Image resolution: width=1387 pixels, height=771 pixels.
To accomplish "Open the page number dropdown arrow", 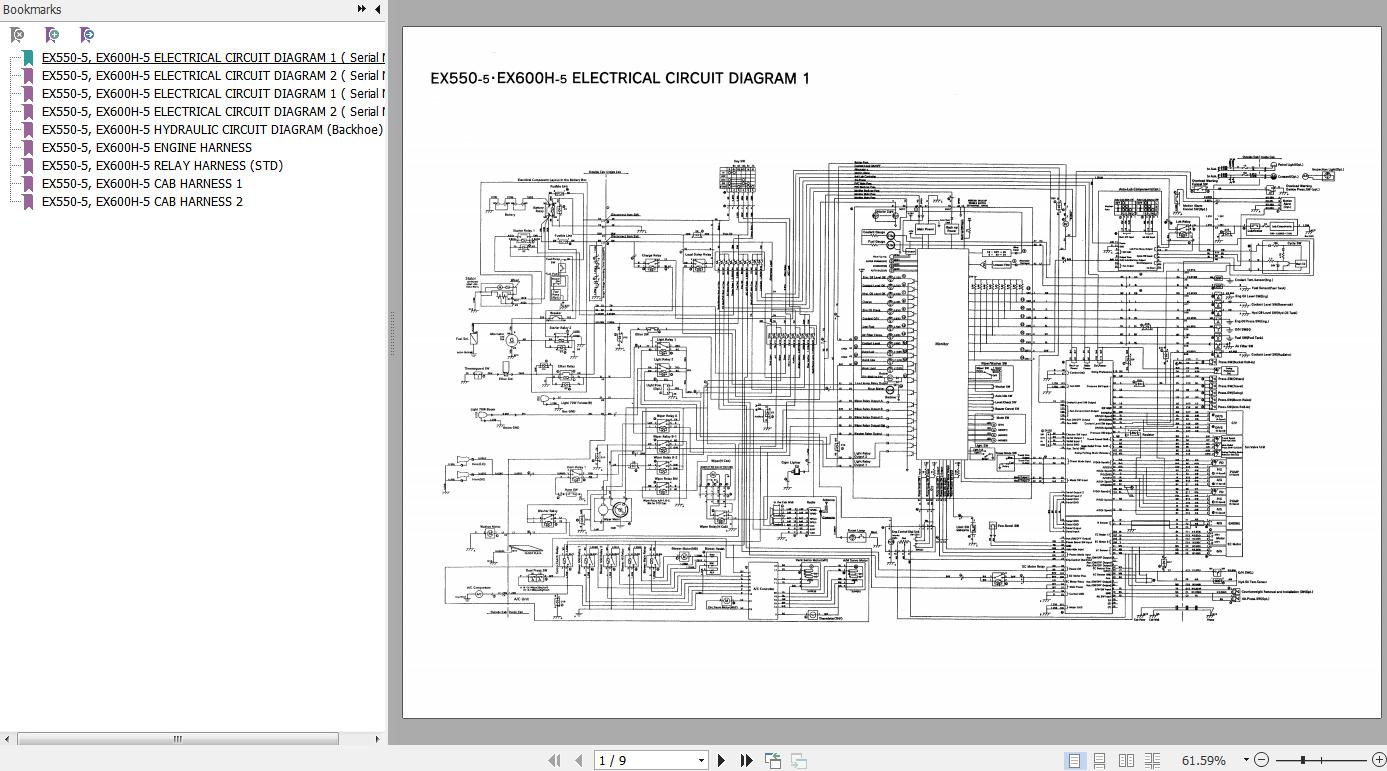I will click(x=701, y=761).
